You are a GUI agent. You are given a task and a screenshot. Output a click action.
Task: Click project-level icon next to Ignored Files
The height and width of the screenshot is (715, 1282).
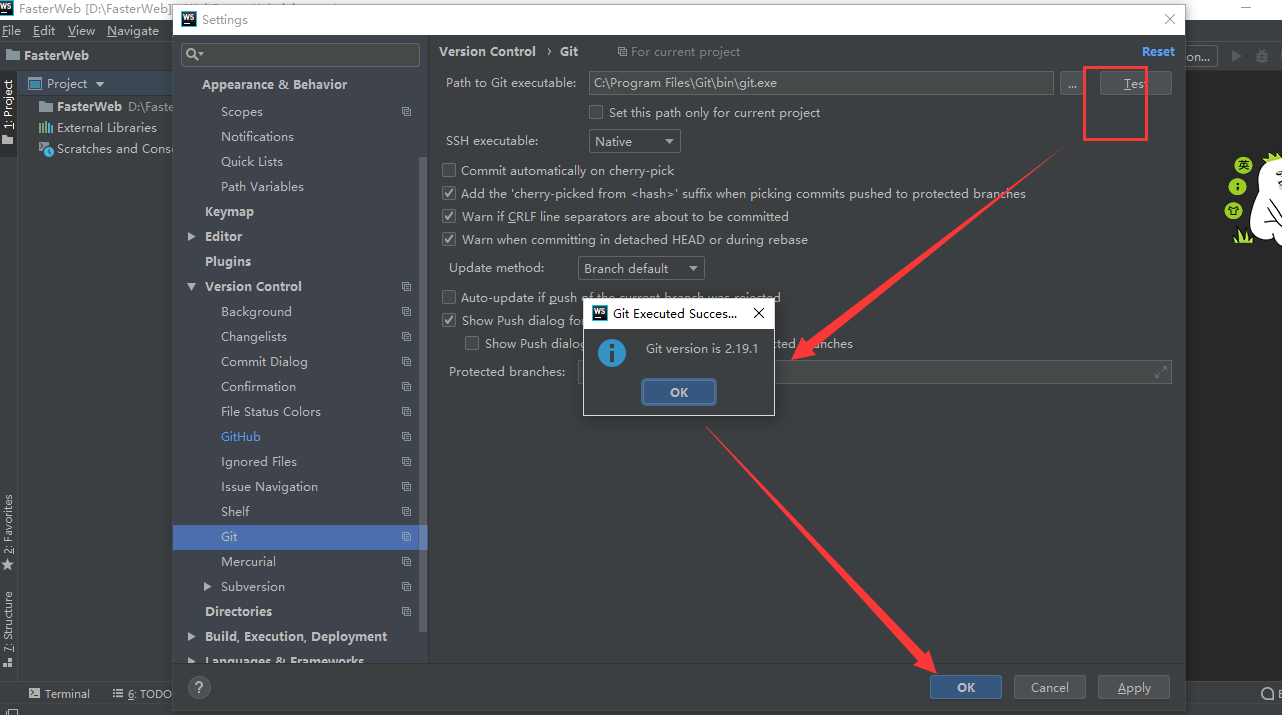pyautogui.click(x=407, y=462)
